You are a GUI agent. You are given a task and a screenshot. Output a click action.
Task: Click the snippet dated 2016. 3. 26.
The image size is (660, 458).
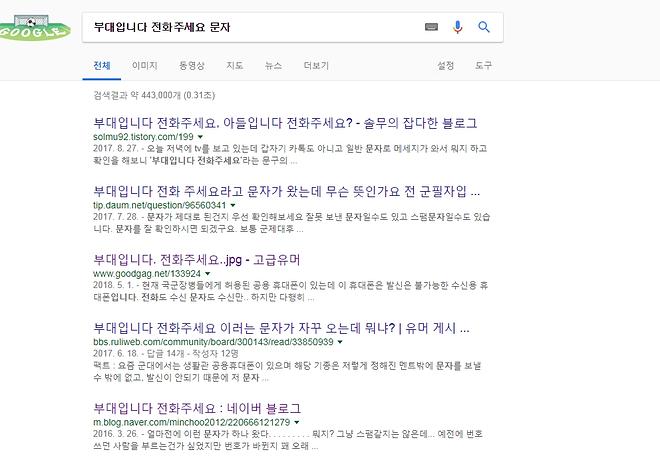pos(288,440)
